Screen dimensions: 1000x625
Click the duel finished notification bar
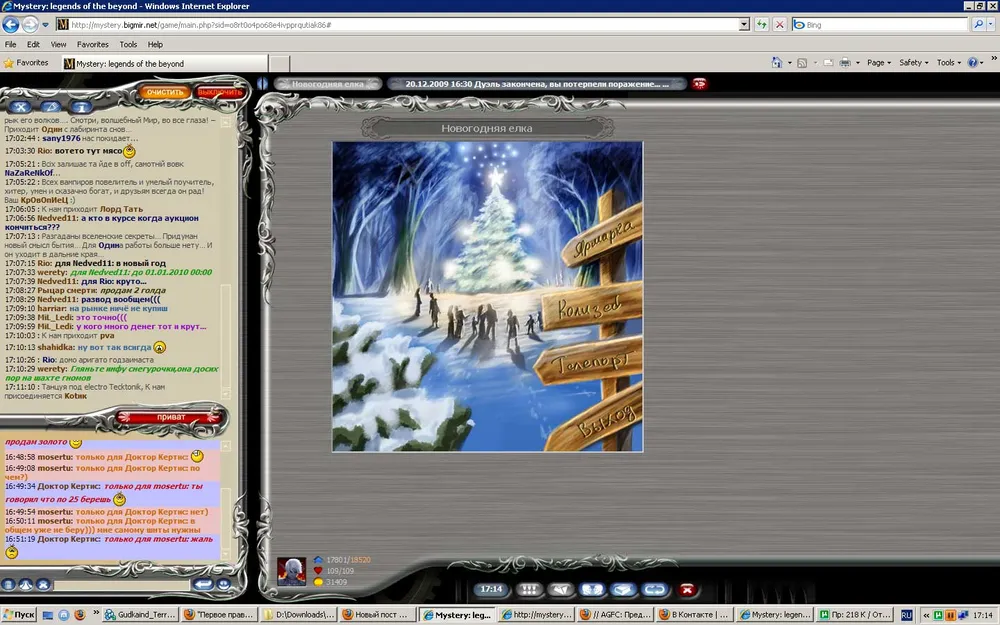coord(537,84)
